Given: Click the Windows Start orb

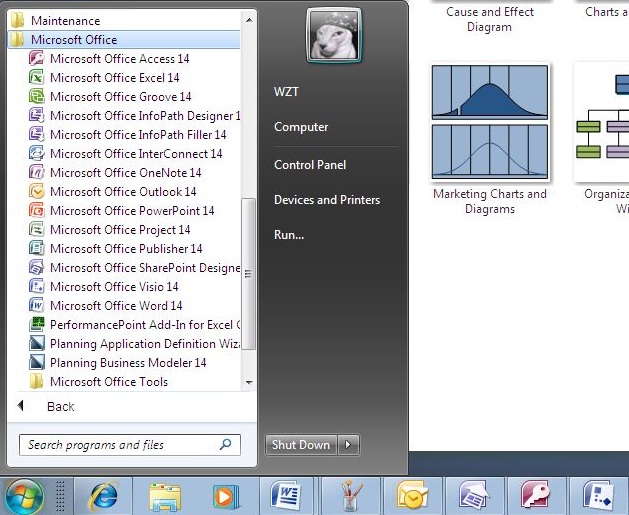Looking at the screenshot, I should coord(24,495).
